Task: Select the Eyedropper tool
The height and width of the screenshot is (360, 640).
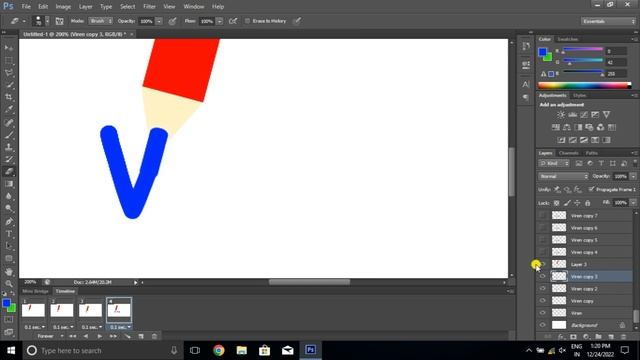Action: point(9,109)
